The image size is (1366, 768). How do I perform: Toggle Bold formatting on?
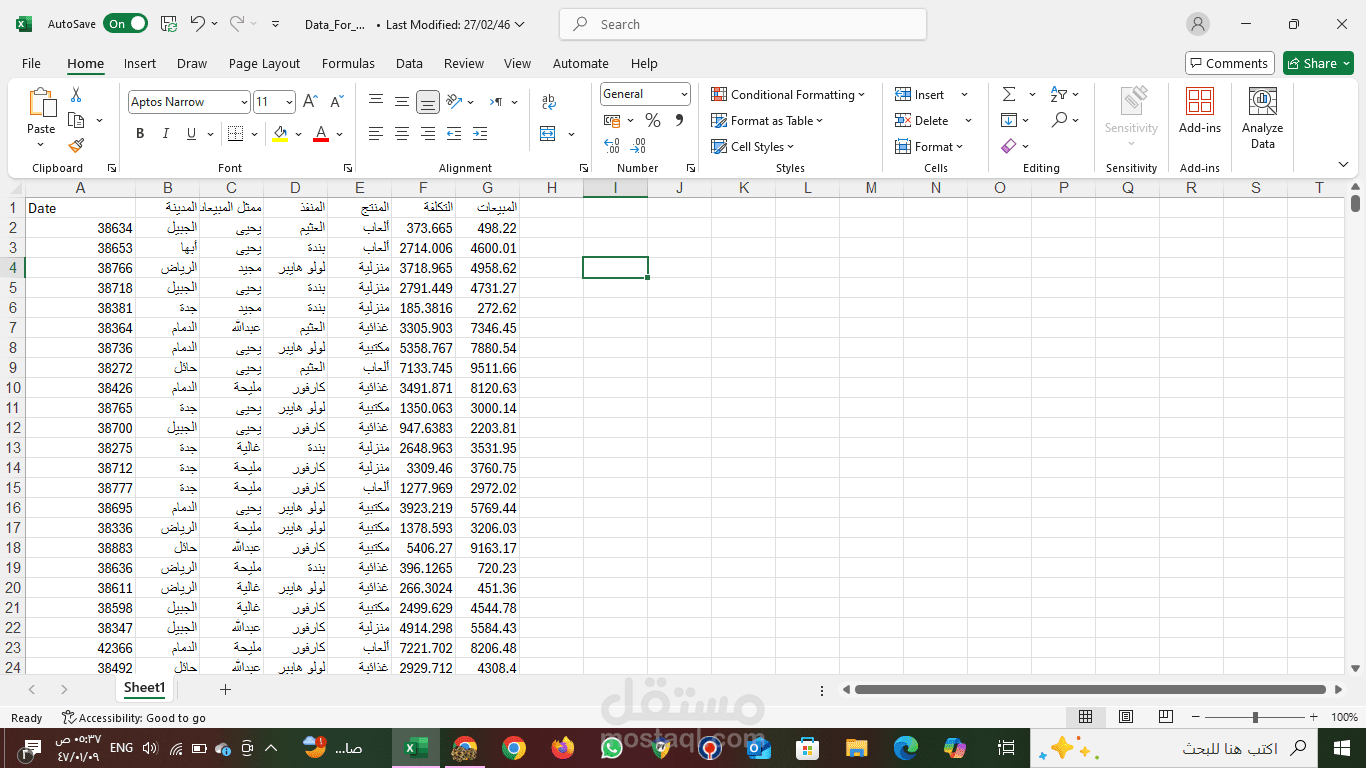pos(140,133)
